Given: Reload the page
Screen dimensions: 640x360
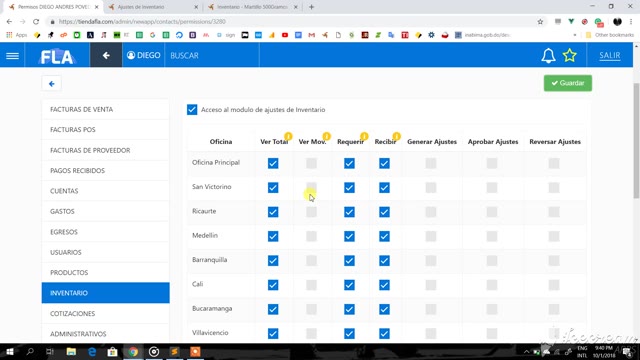Looking at the screenshot, I should click(36, 22).
